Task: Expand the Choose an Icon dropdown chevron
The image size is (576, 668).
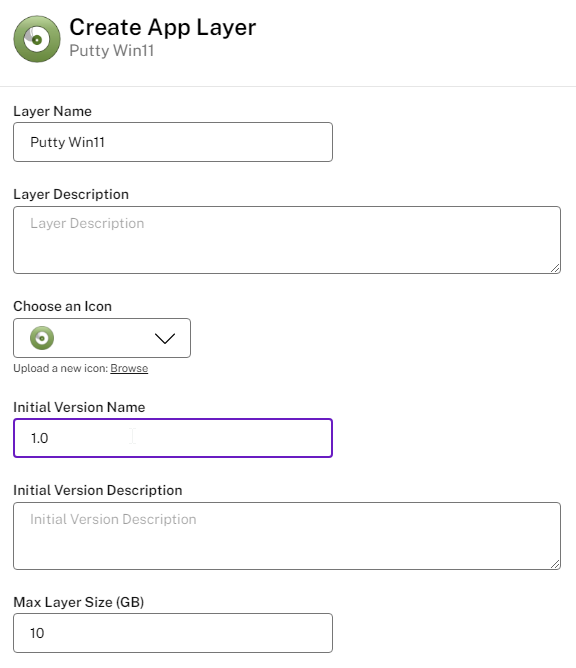Action: pyautogui.click(x=165, y=338)
